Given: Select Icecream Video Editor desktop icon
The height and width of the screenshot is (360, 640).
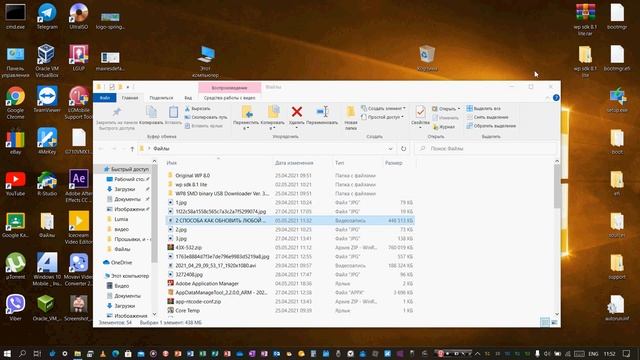Looking at the screenshot, I should tap(78, 228).
